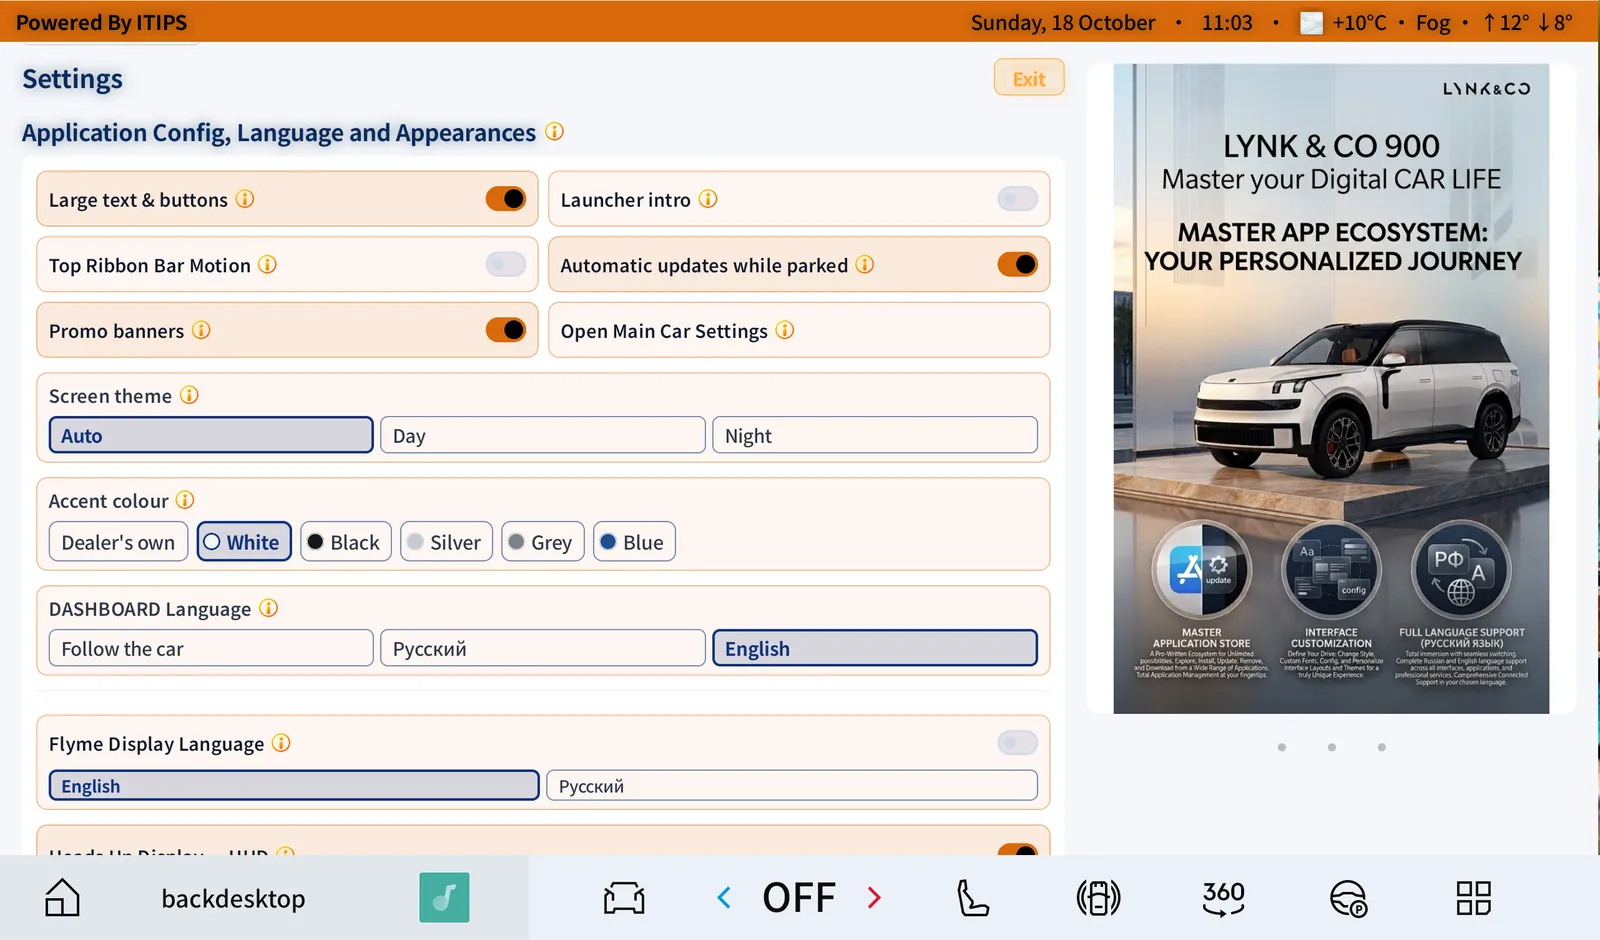The height and width of the screenshot is (940, 1600).
Task: Decrease climate setting with left chevron
Action: pos(724,897)
